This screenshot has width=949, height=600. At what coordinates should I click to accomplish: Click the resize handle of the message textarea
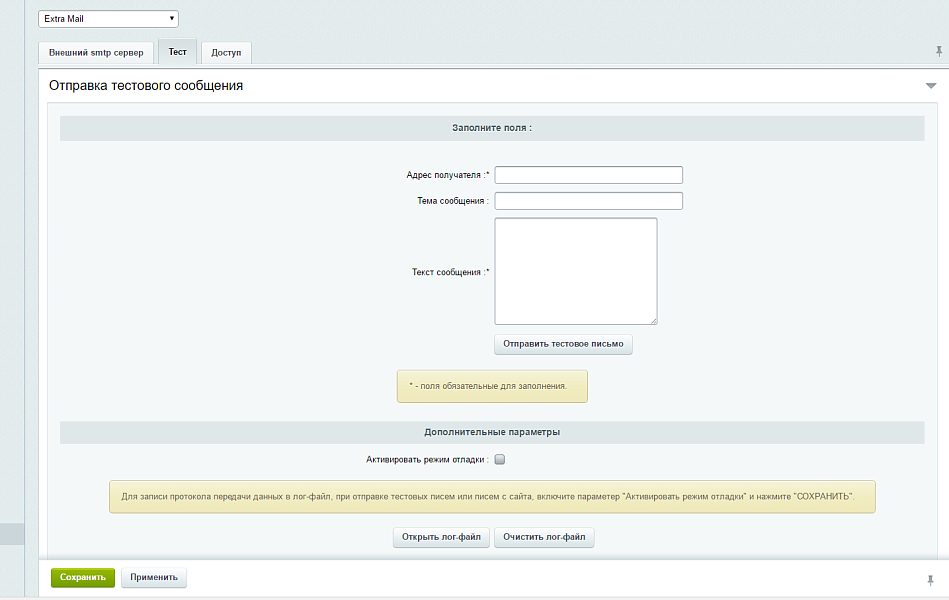click(x=653, y=320)
